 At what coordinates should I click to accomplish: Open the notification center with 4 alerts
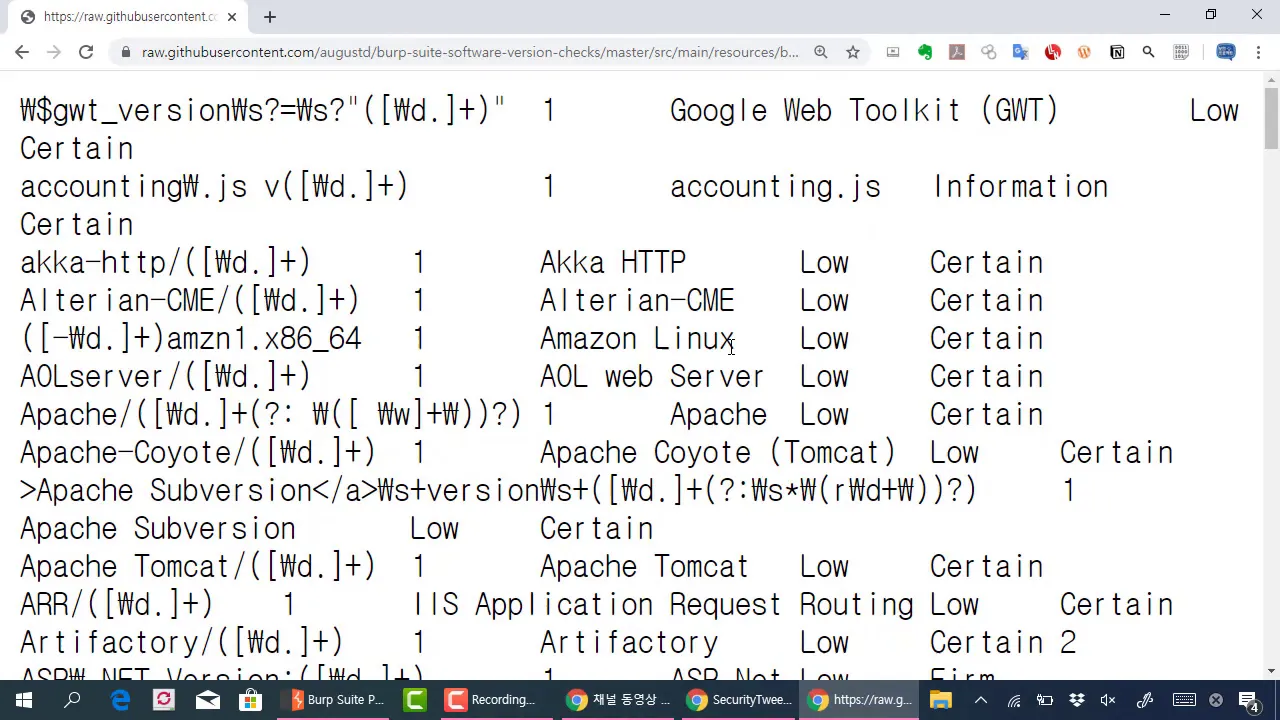pos(1249,701)
